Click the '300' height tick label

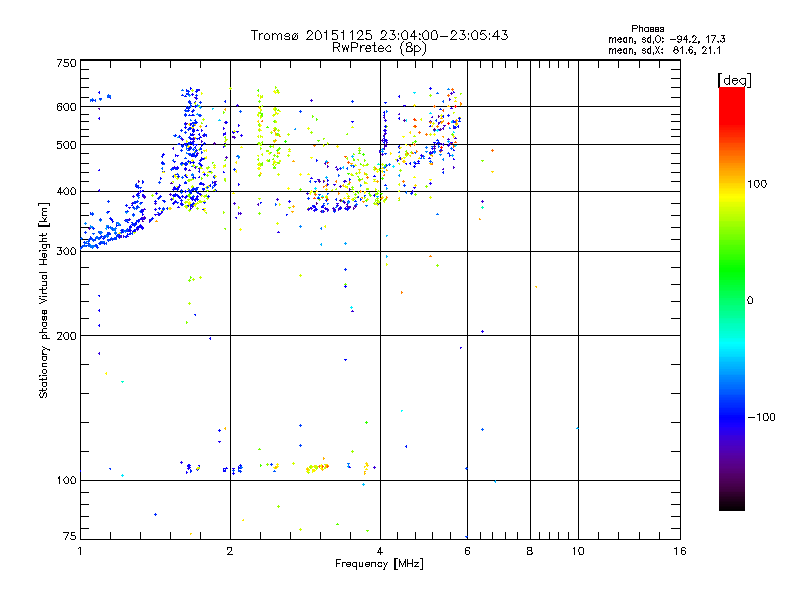click(66, 252)
